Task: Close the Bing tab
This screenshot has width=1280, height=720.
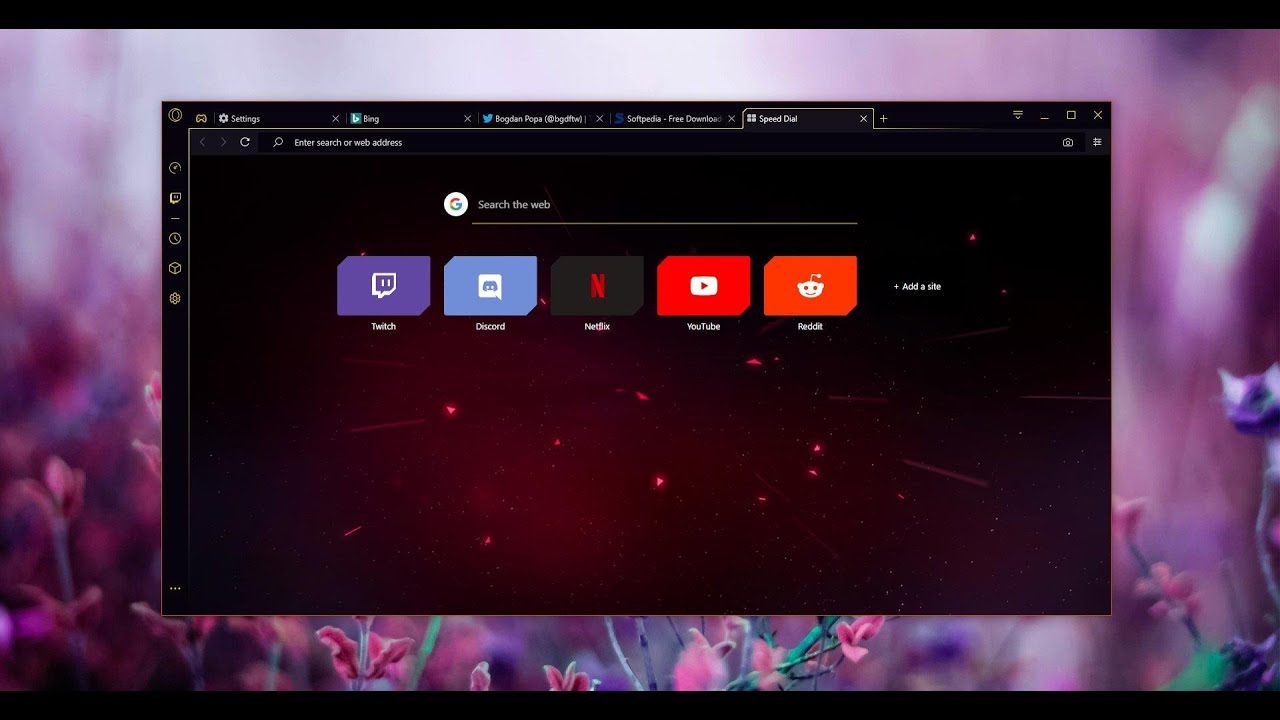Action: (467, 118)
